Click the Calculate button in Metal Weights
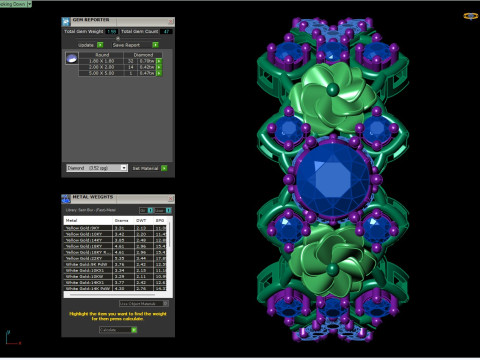480x360 pixels. 118,330
